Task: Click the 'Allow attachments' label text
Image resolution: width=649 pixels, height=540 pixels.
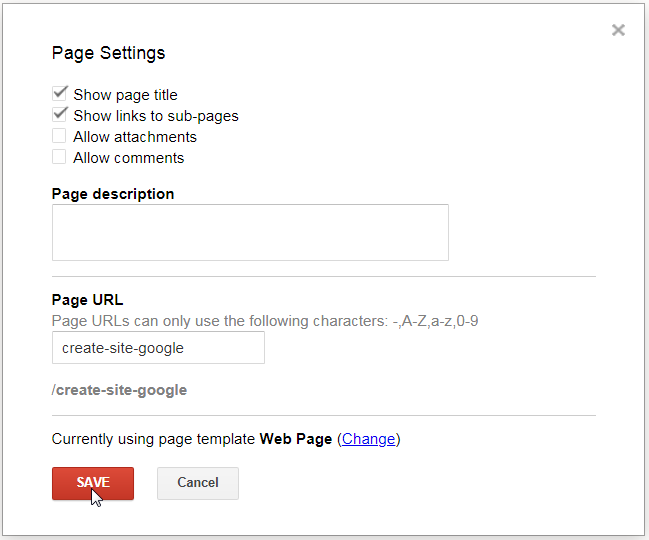Action: tap(135, 137)
